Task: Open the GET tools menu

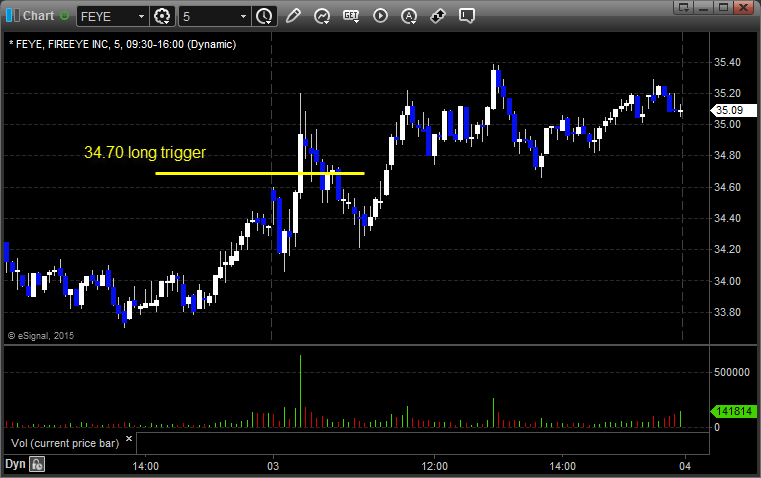Action: coord(351,16)
